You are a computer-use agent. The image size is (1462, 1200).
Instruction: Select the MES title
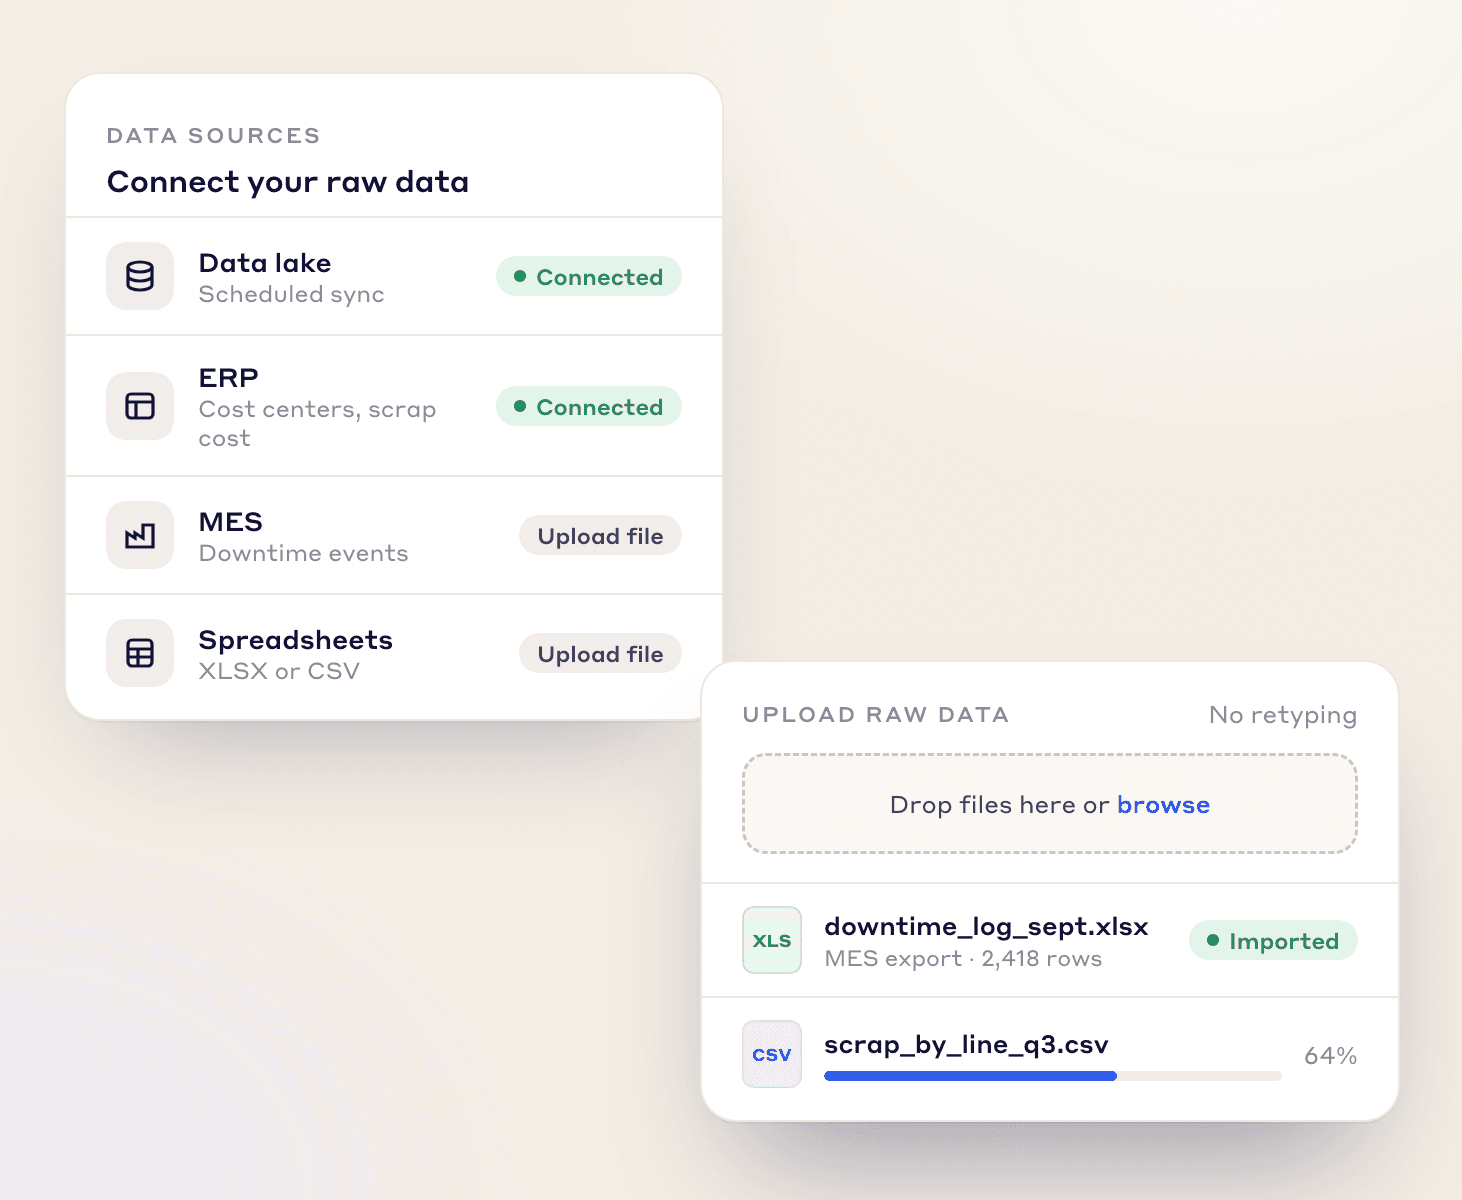click(x=231, y=522)
